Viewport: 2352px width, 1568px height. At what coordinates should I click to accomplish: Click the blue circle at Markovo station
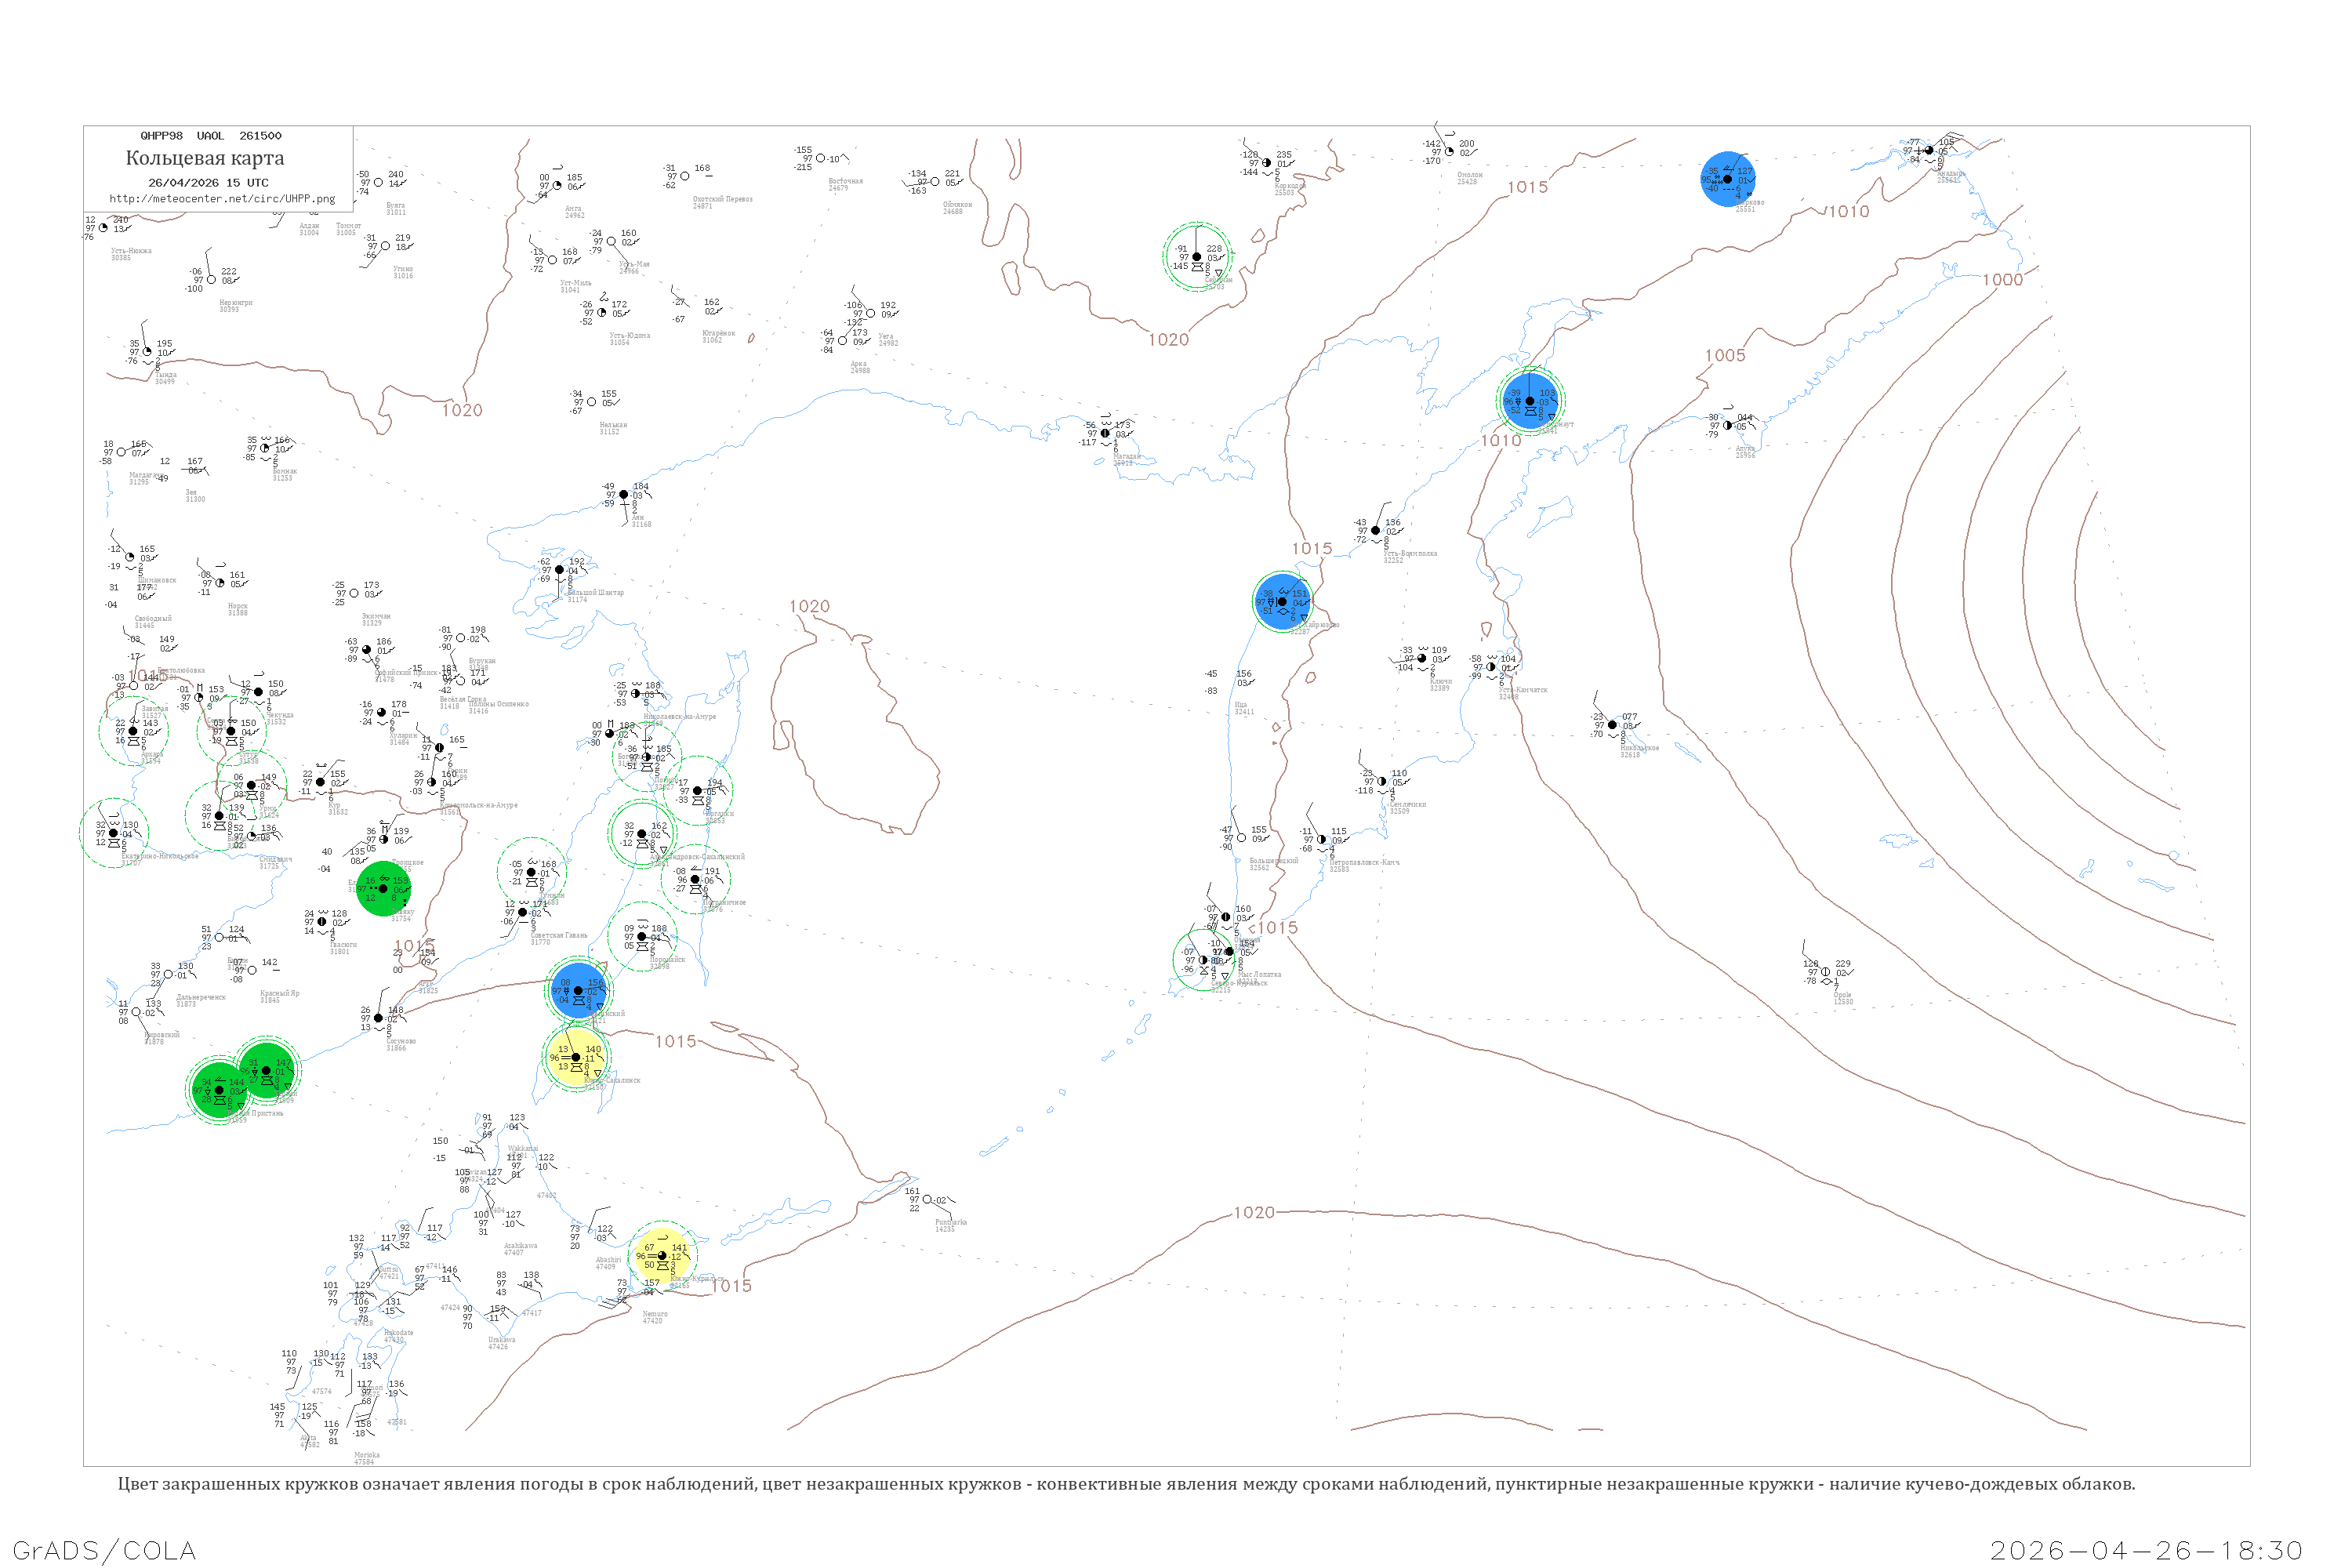1727,179
